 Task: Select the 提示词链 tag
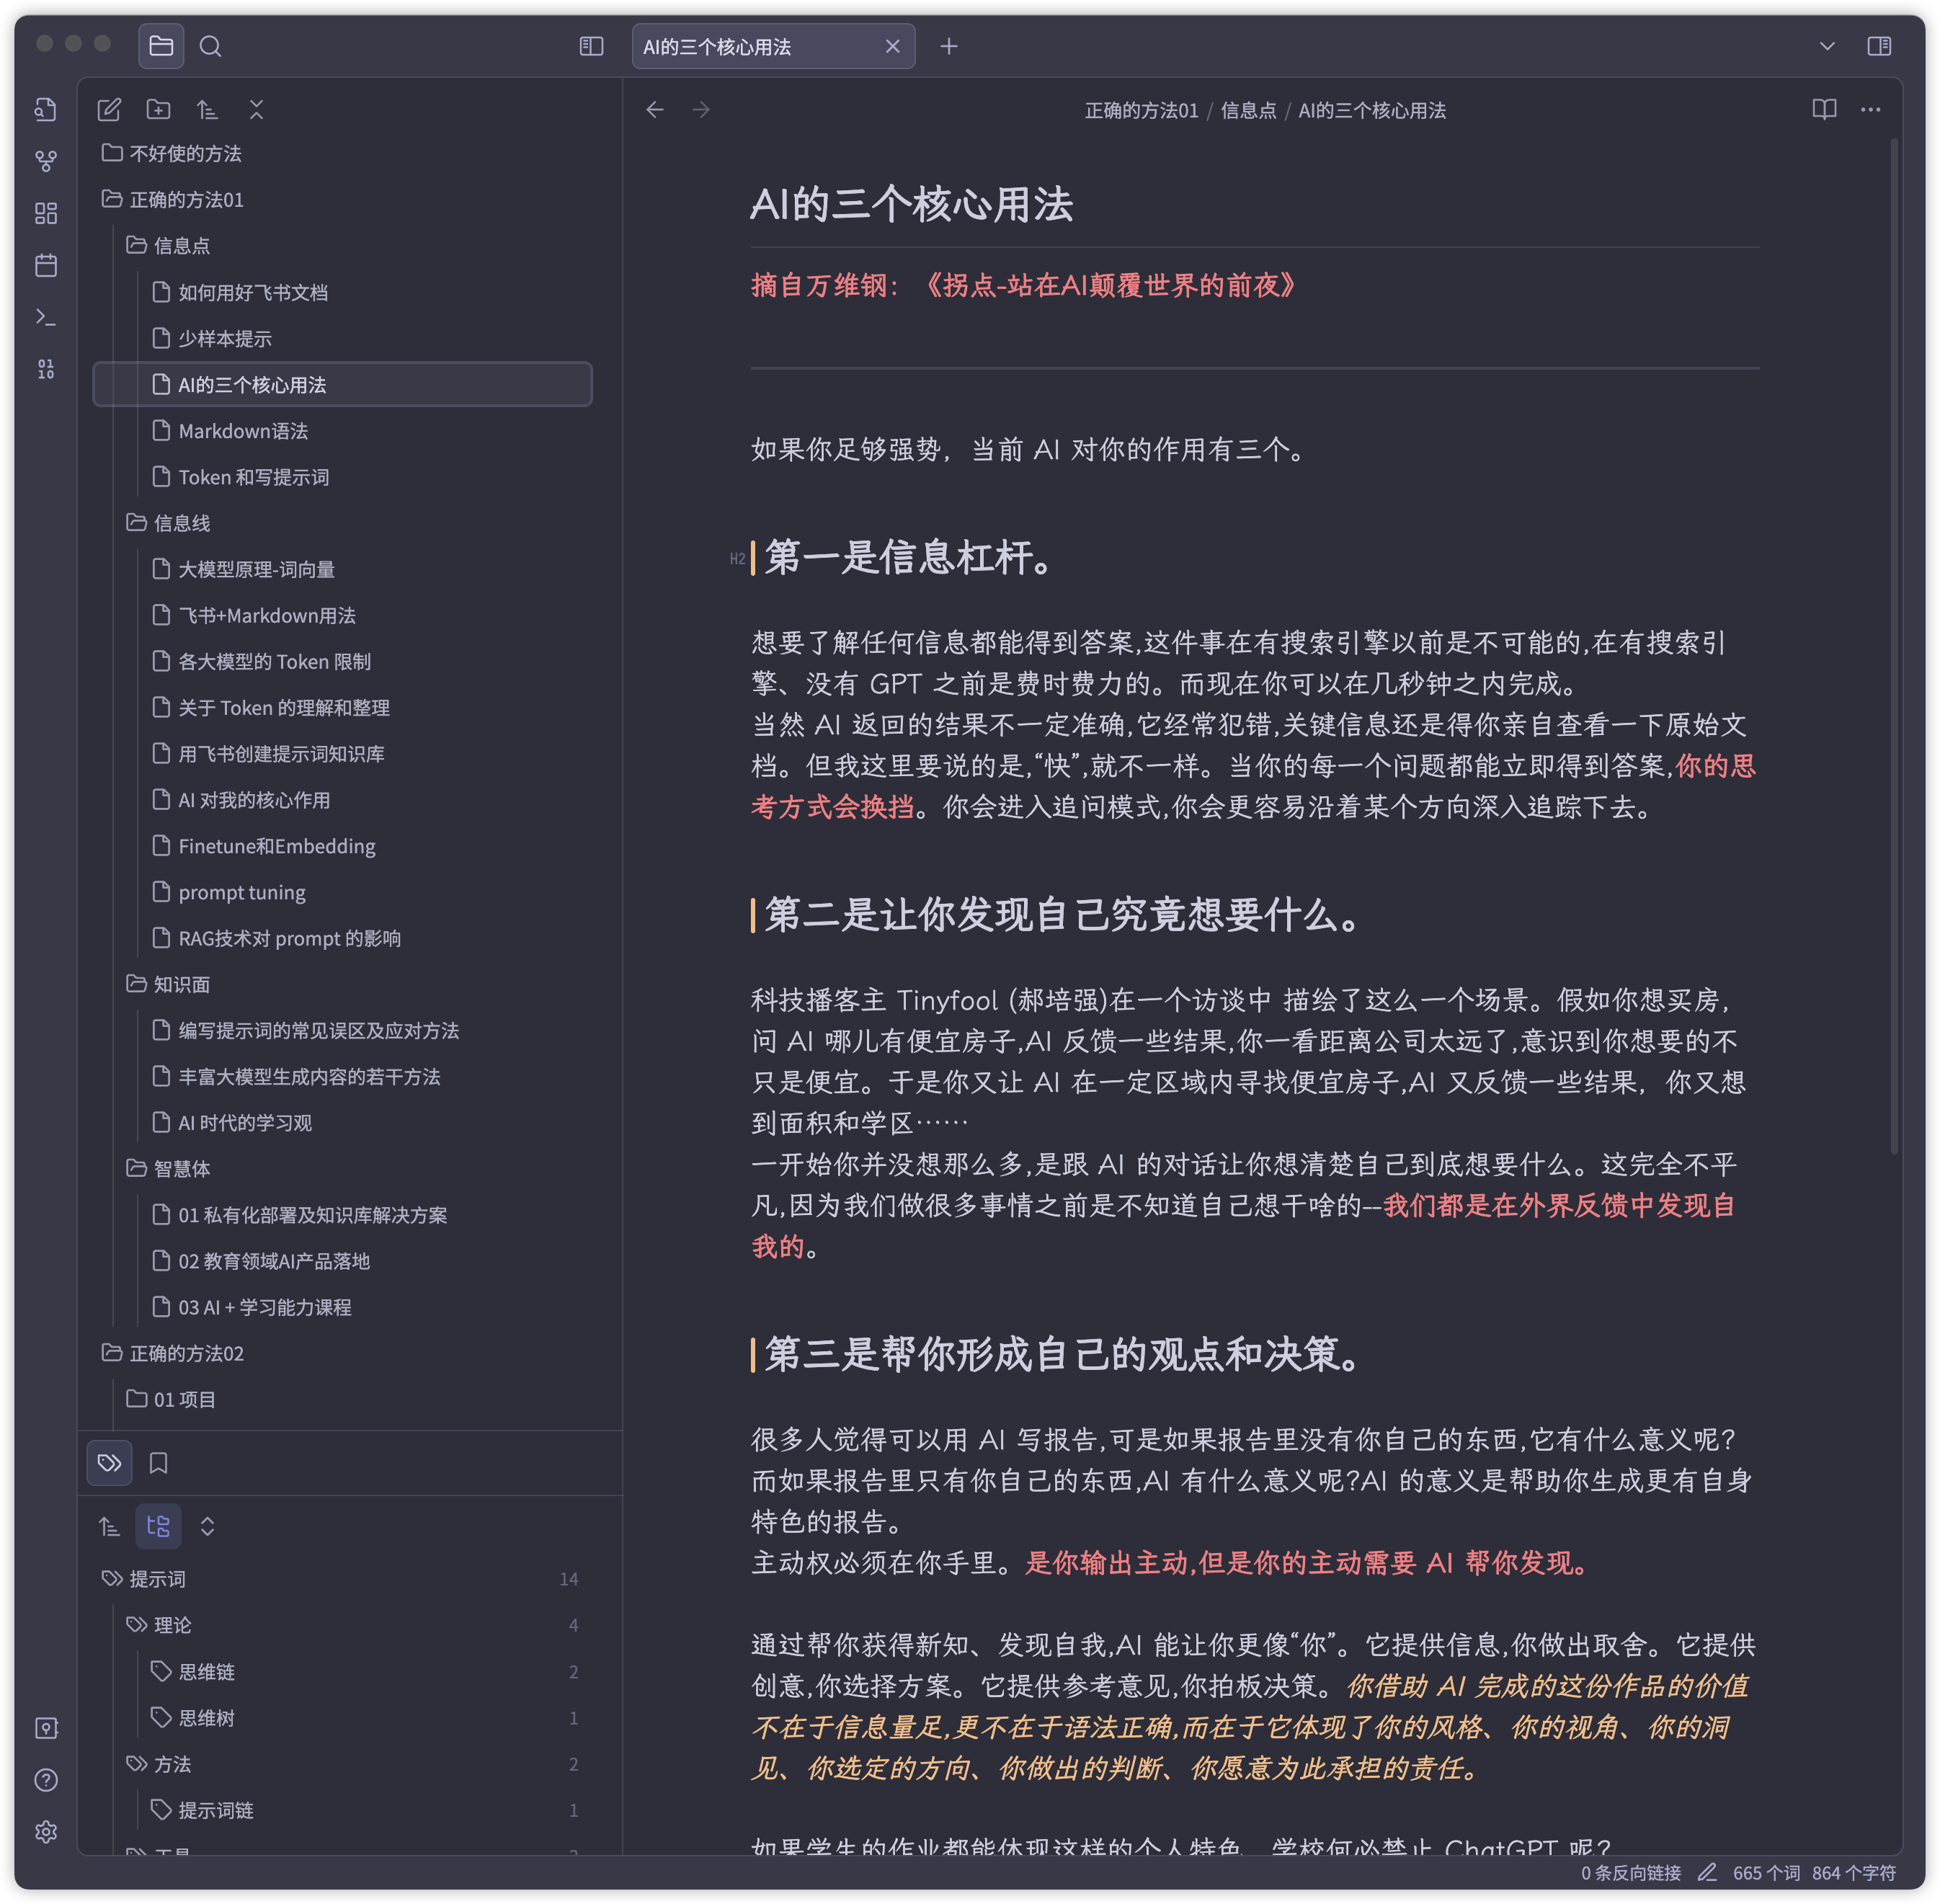(342, 1810)
